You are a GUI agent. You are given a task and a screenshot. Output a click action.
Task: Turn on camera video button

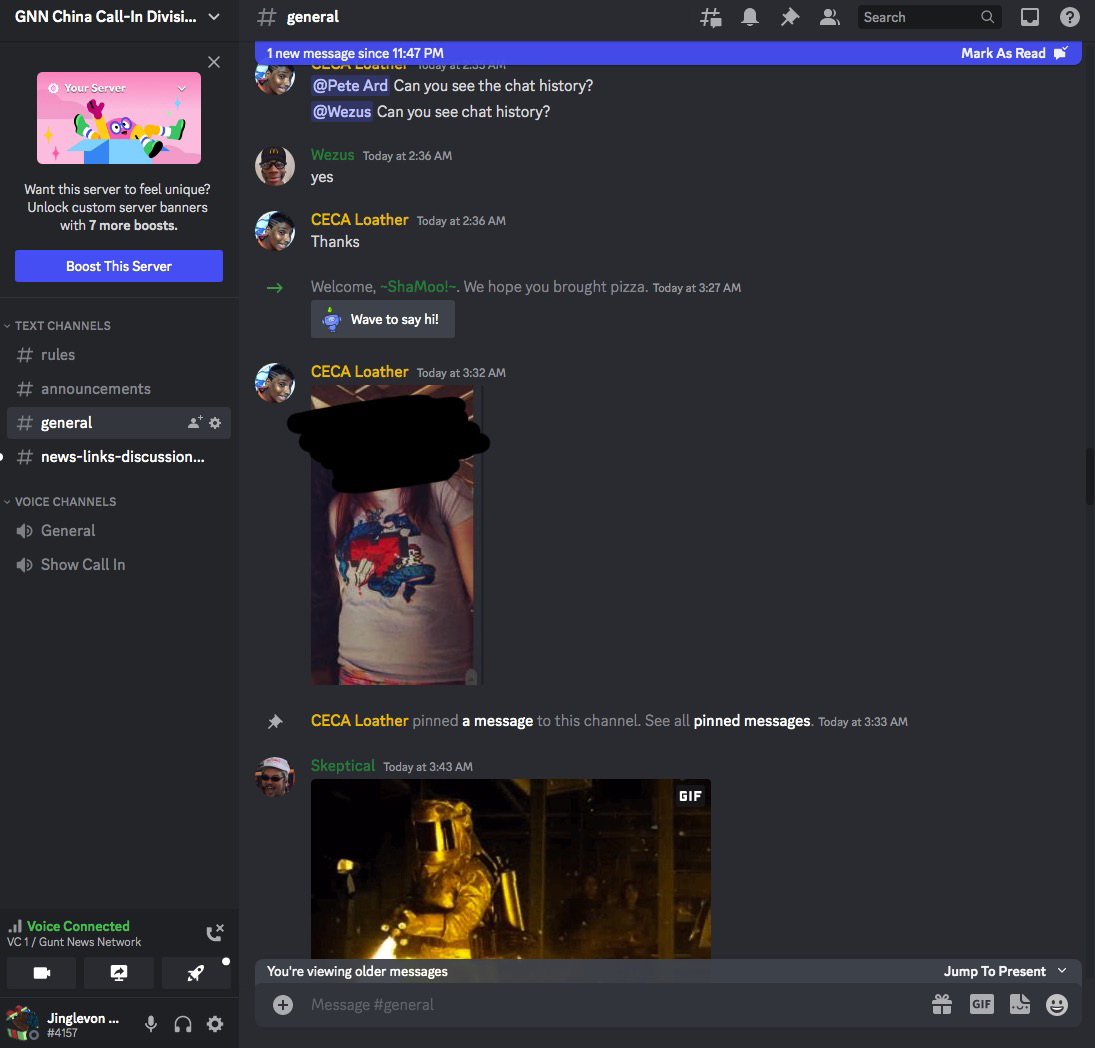tap(41, 973)
